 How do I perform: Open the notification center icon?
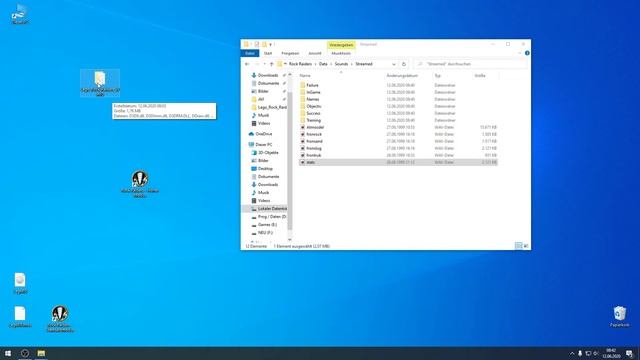pos(630,353)
